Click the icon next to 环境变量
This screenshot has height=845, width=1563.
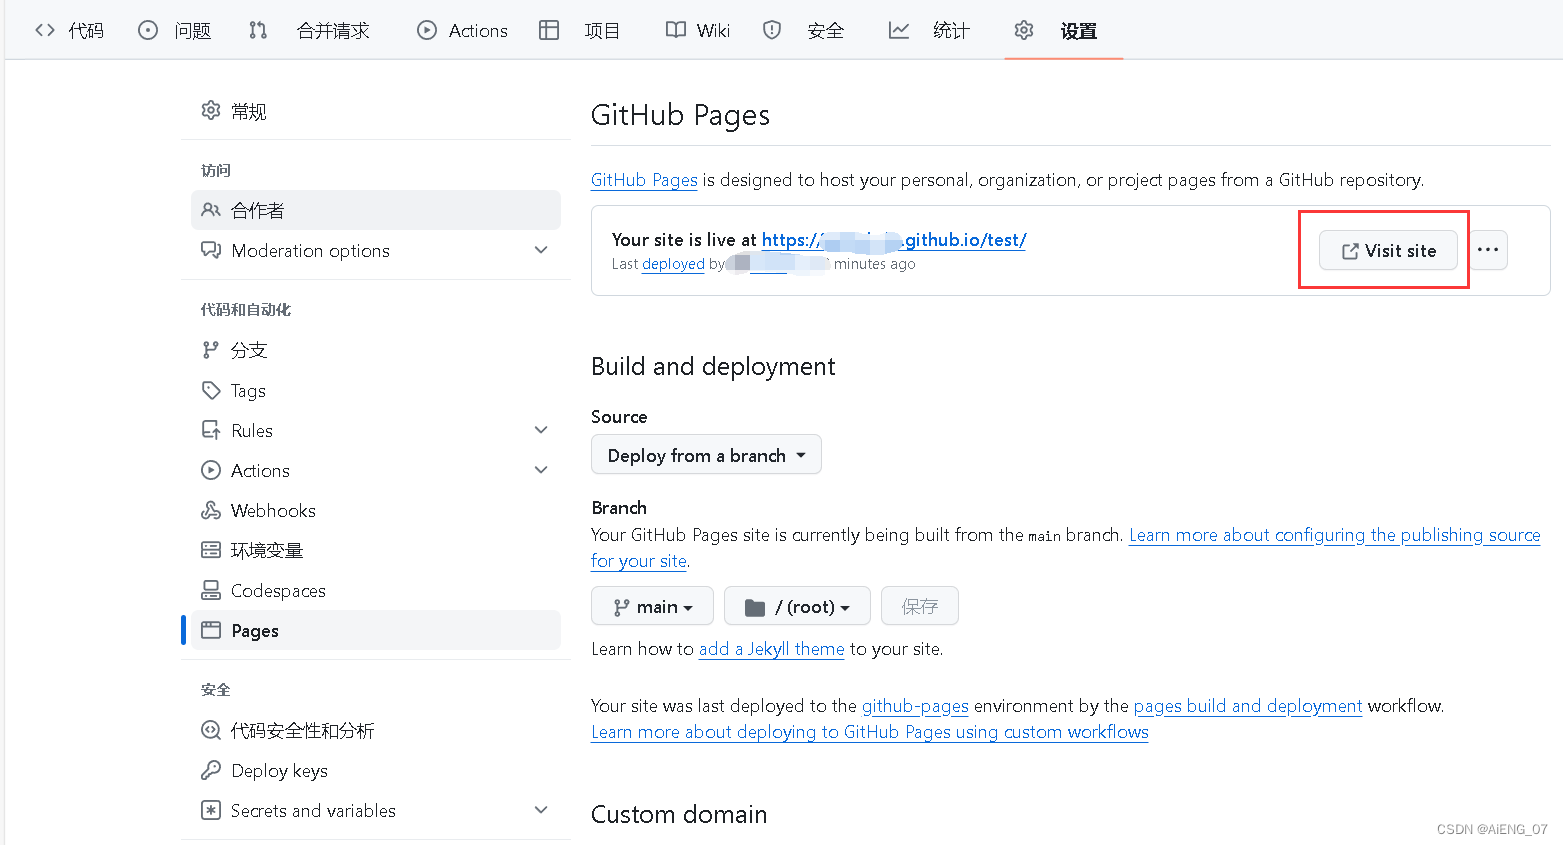[x=211, y=550]
